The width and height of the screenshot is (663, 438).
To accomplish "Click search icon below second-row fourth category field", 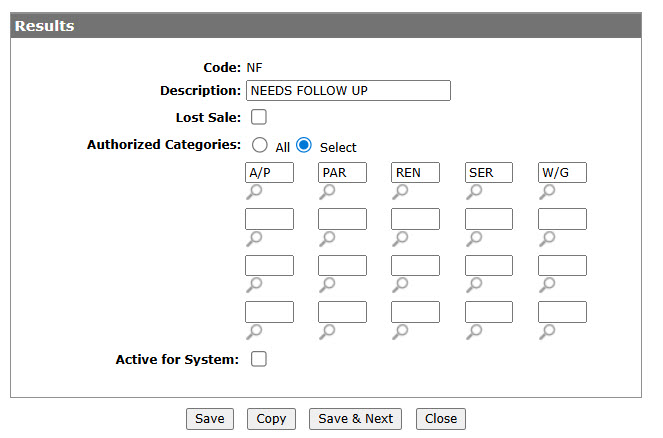I will click(x=474, y=239).
